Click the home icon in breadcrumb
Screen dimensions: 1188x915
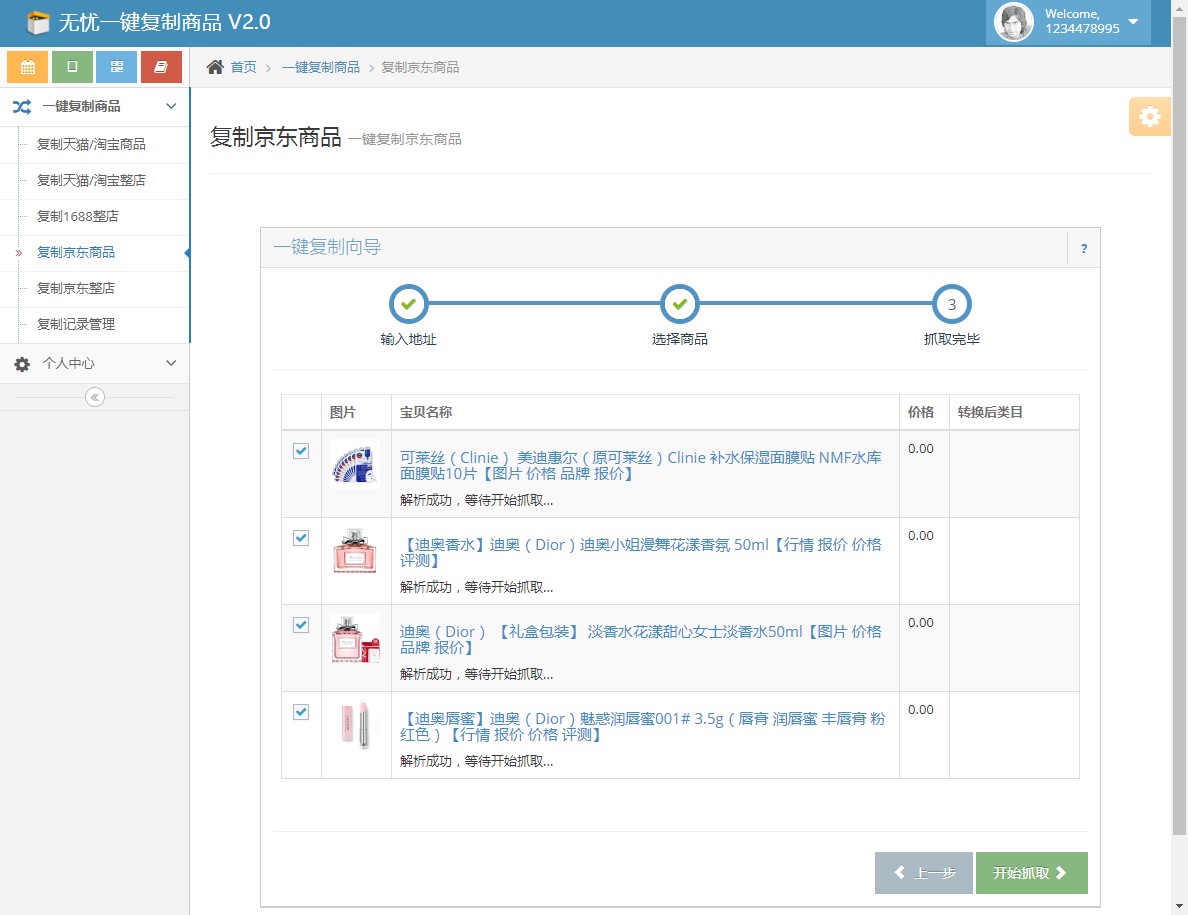(x=215, y=67)
